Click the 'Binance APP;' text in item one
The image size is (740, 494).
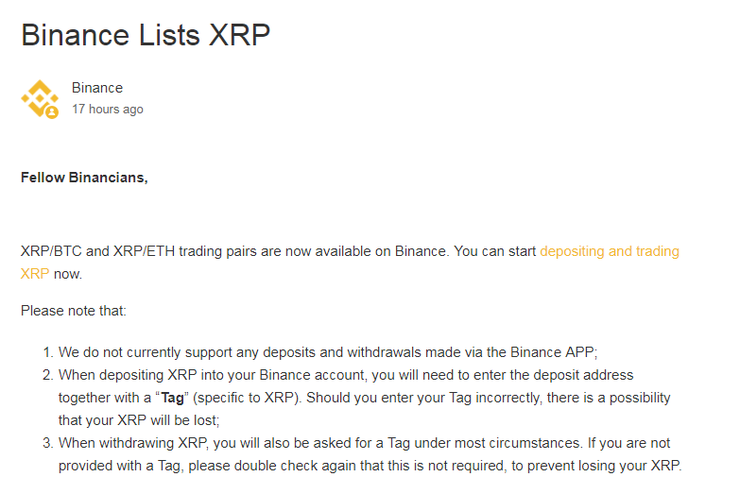click(x=554, y=352)
